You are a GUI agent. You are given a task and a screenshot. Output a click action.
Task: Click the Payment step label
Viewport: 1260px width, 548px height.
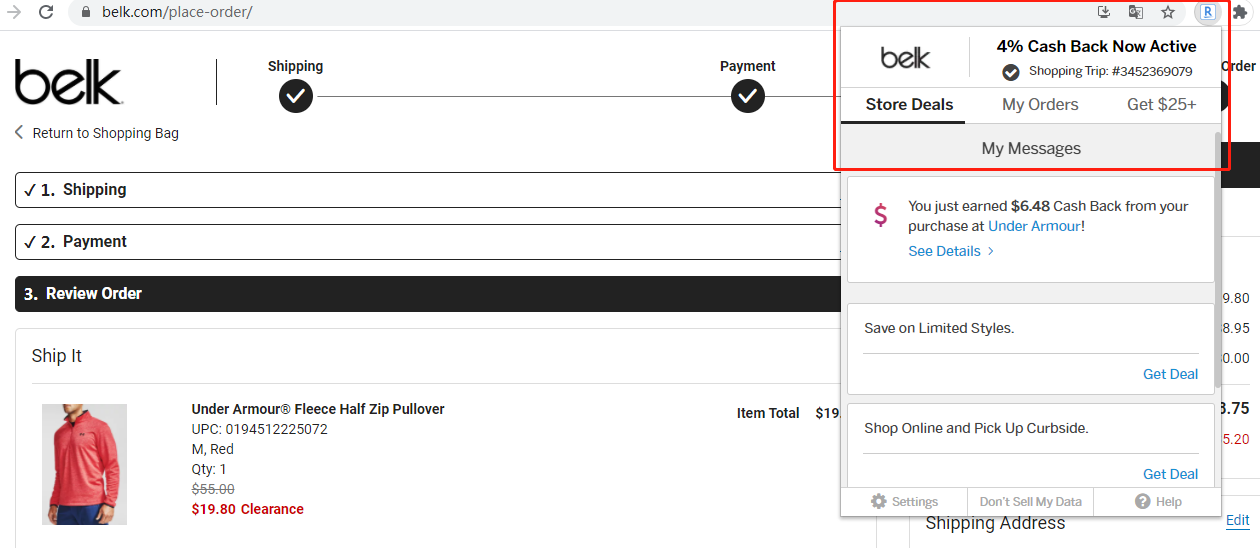[748, 66]
